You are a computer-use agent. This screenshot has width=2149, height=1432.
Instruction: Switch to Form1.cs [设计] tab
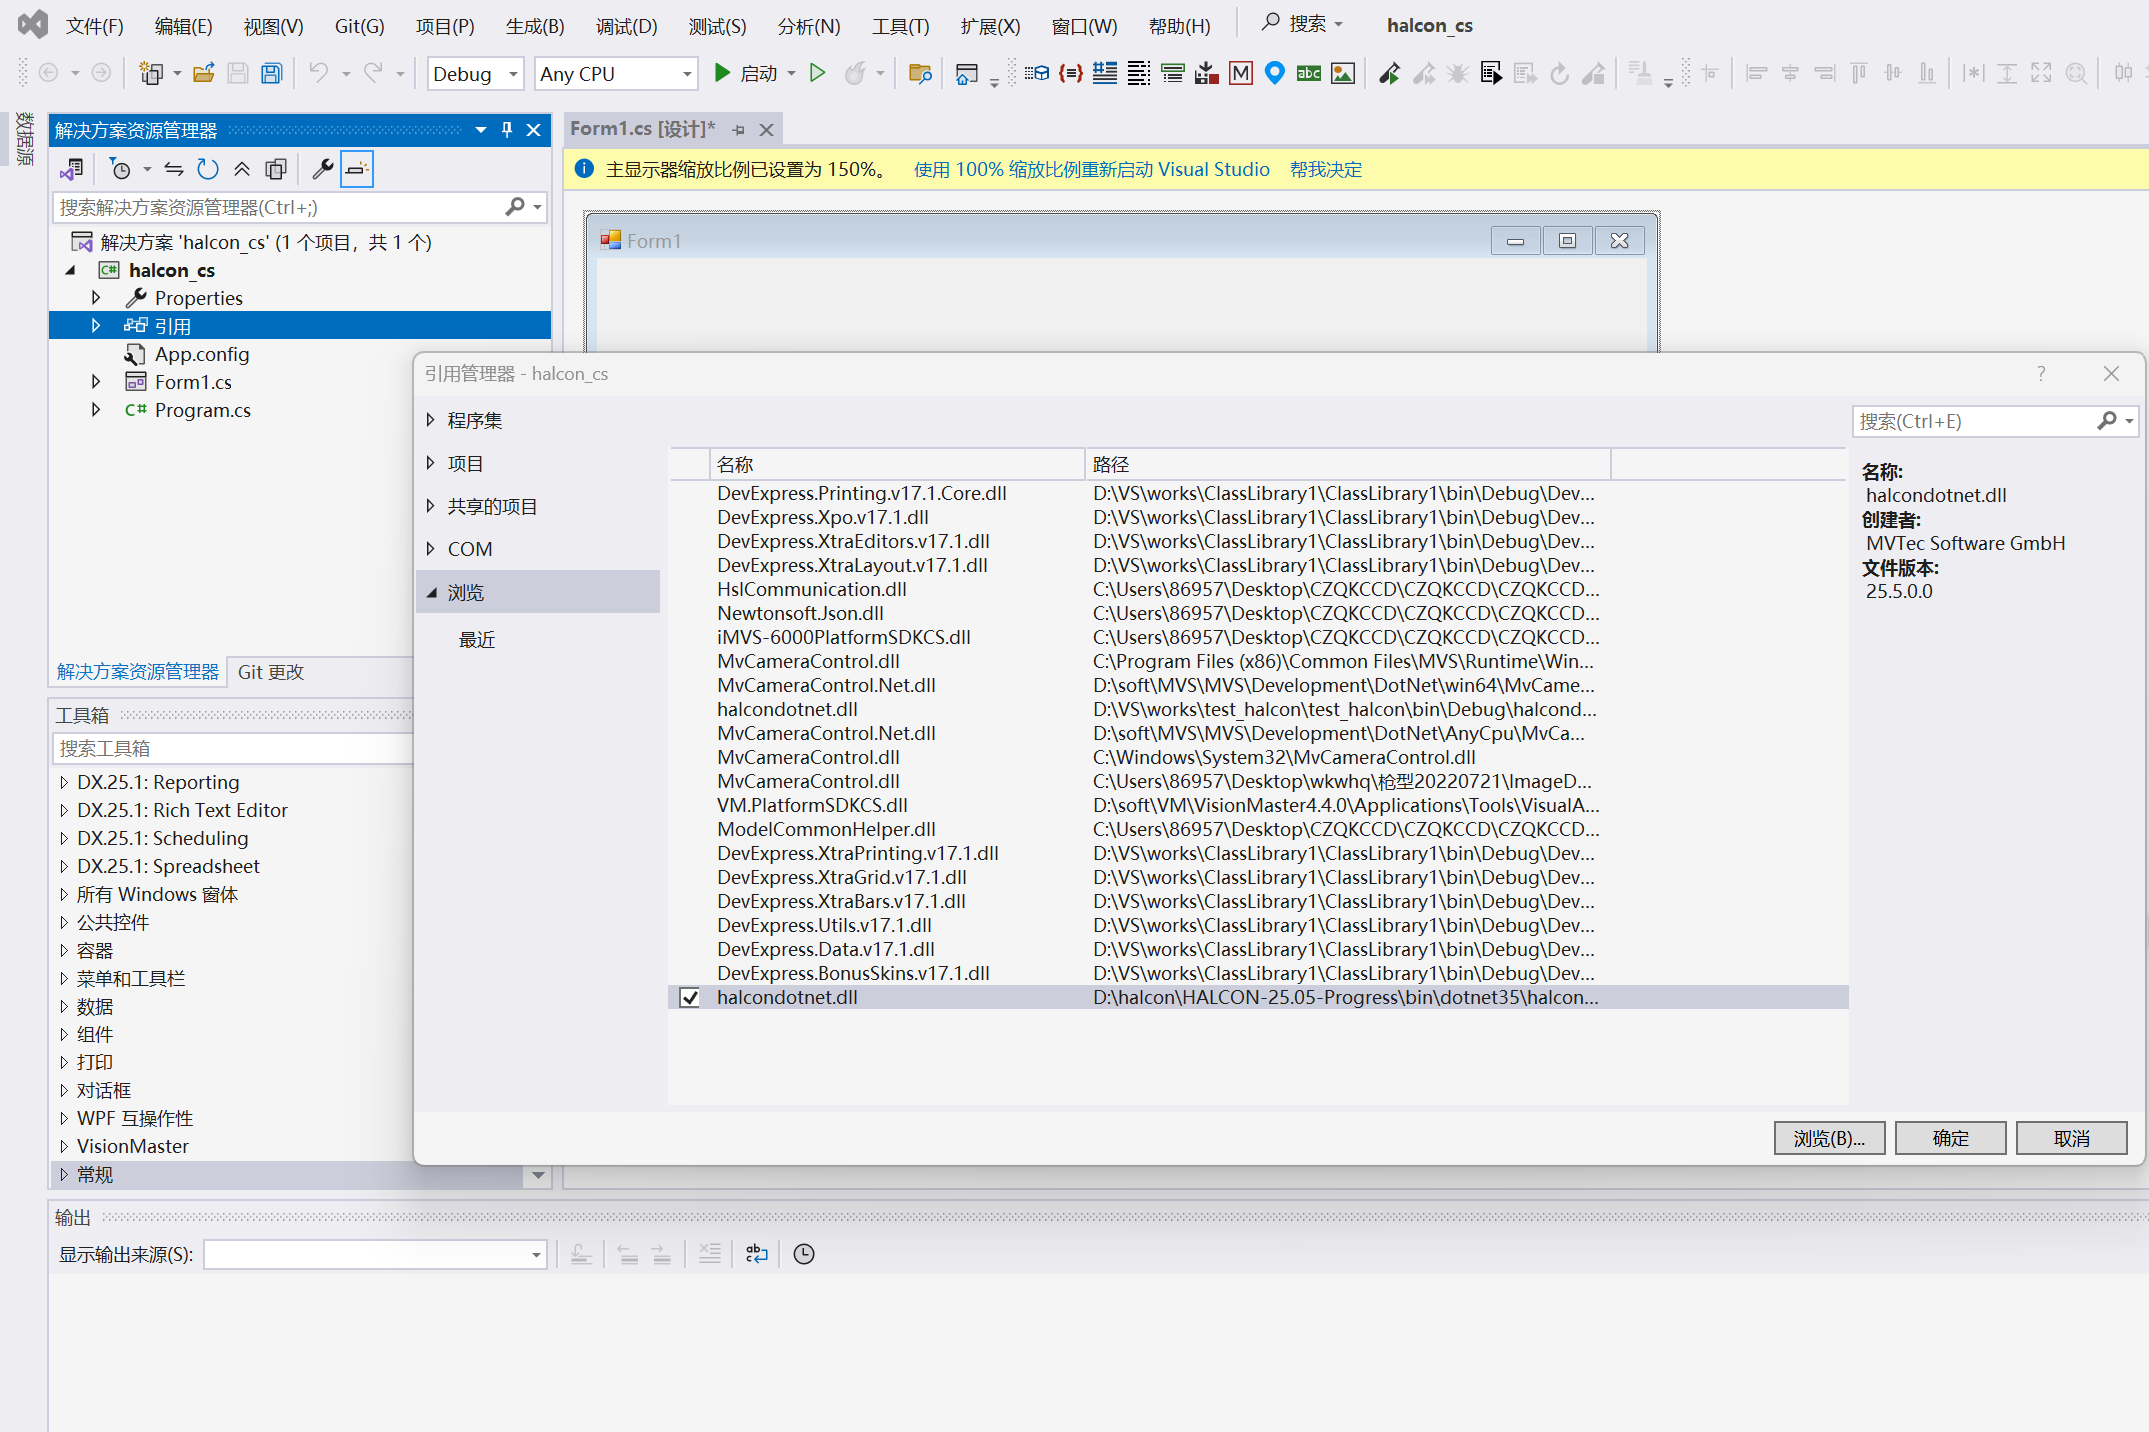[x=643, y=129]
